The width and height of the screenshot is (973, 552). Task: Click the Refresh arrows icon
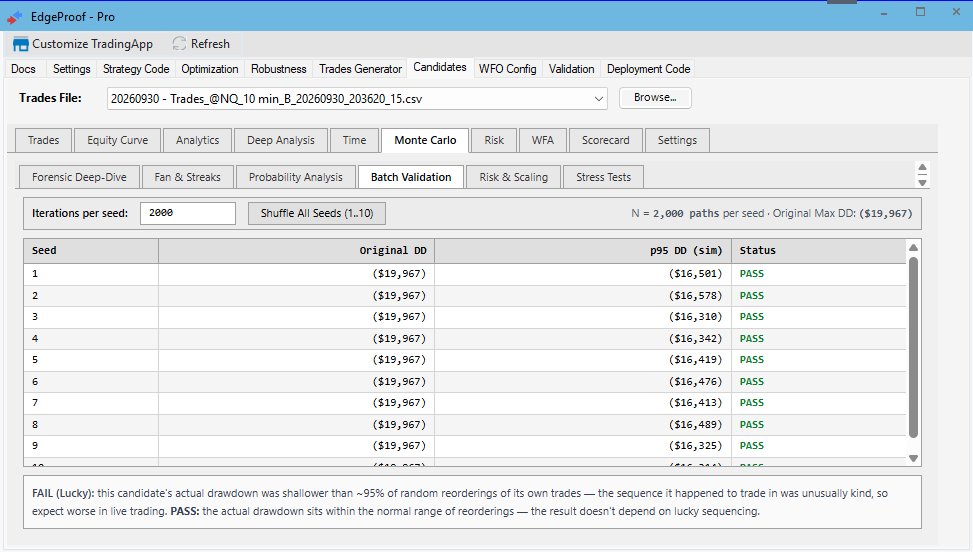(179, 43)
